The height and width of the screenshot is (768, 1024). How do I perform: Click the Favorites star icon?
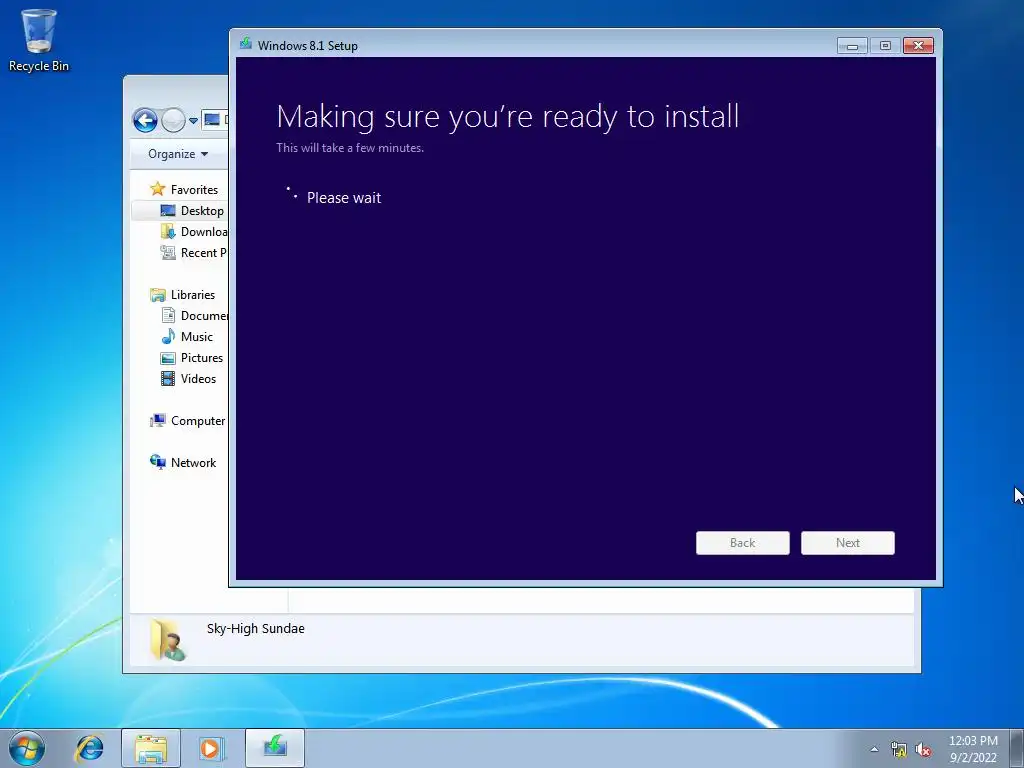click(157, 189)
